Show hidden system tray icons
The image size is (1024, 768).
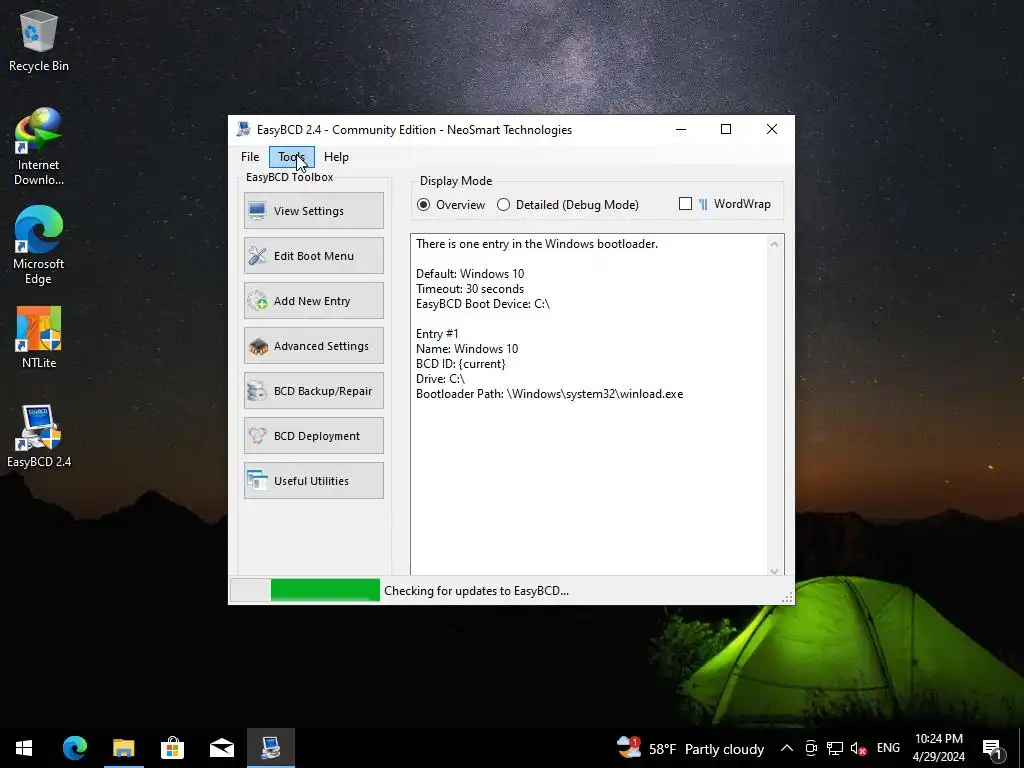pos(787,748)
